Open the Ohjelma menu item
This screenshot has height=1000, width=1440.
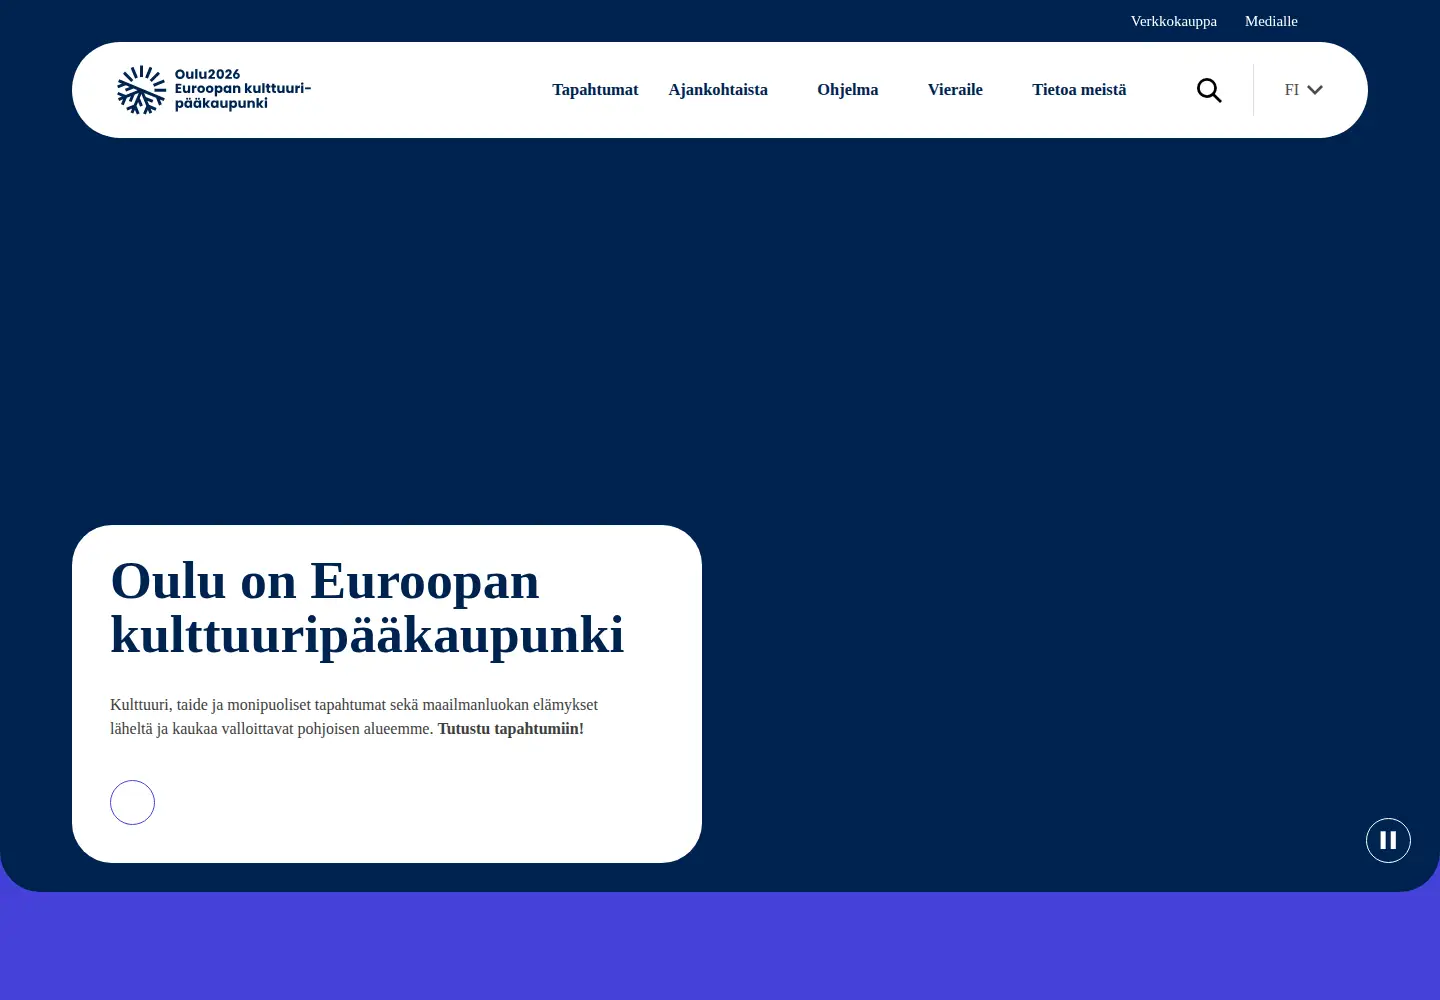tap(848, 90)
